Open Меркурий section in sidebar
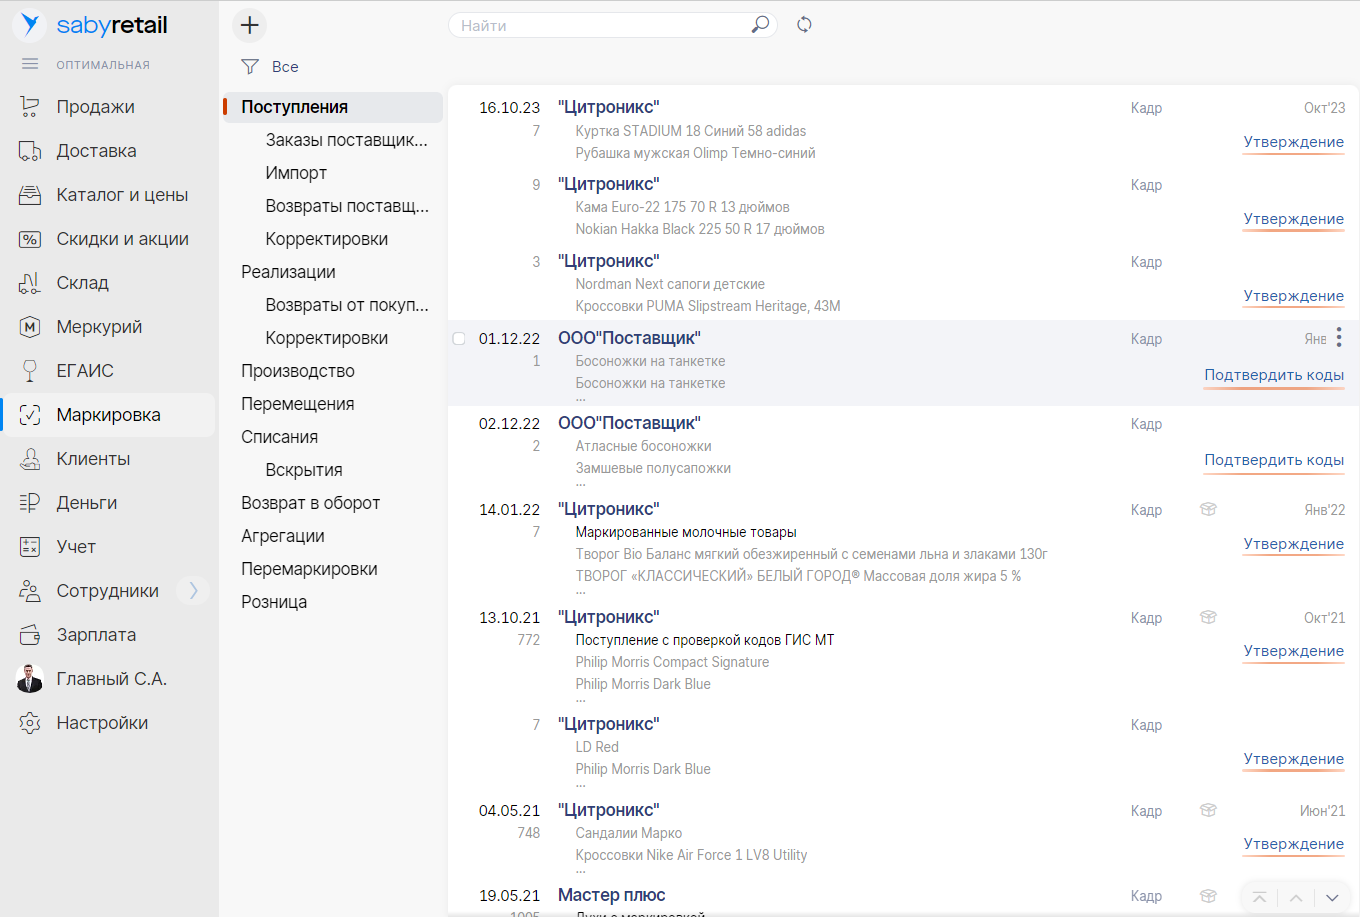1360x917 pixels. 99,327
